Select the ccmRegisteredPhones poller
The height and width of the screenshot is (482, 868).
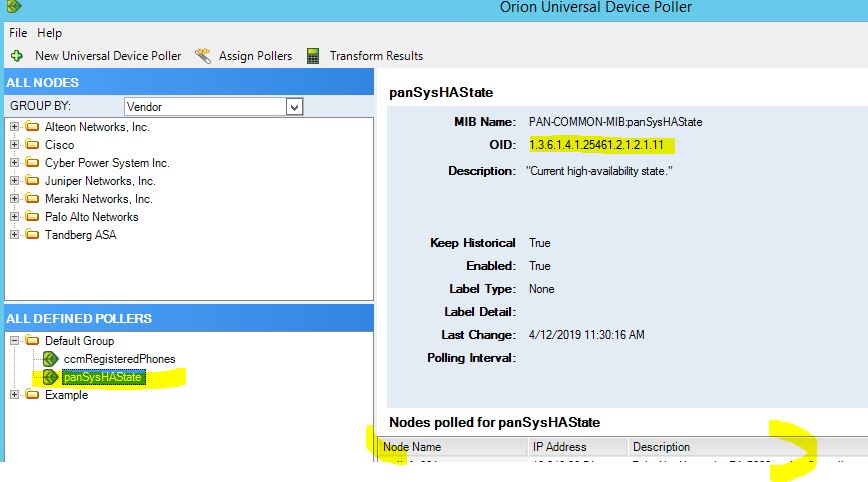[120, 359]
